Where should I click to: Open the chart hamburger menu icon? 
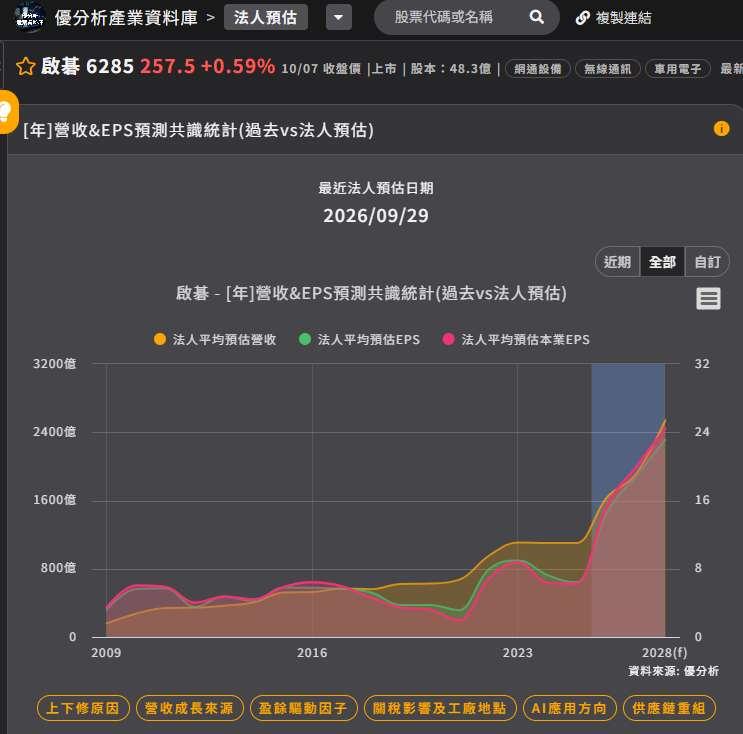click(x=708, y=299)
